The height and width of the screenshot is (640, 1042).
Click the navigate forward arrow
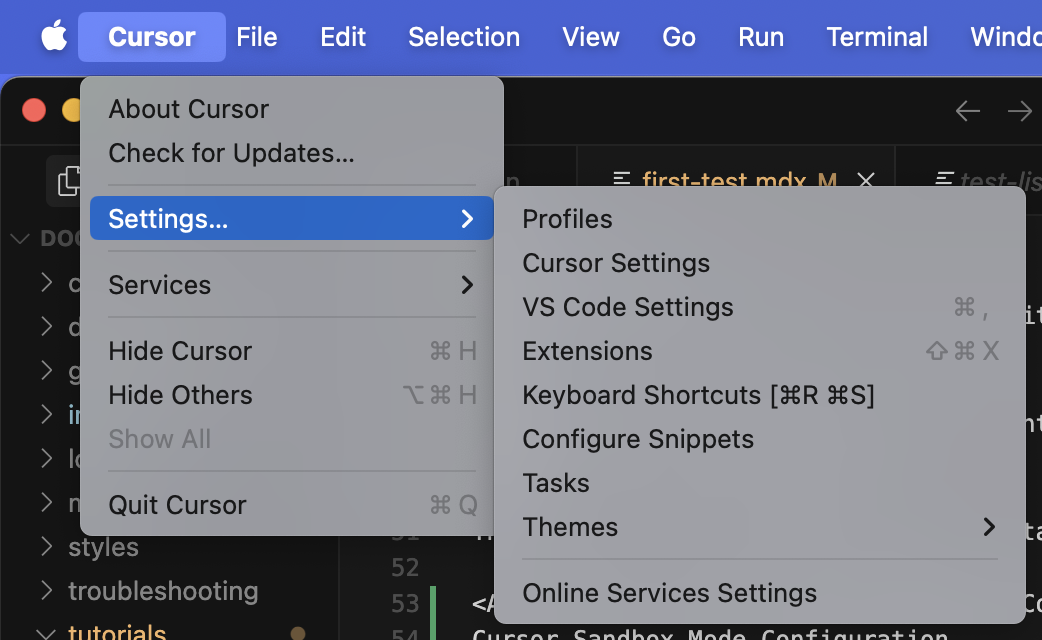point(1019,111)
